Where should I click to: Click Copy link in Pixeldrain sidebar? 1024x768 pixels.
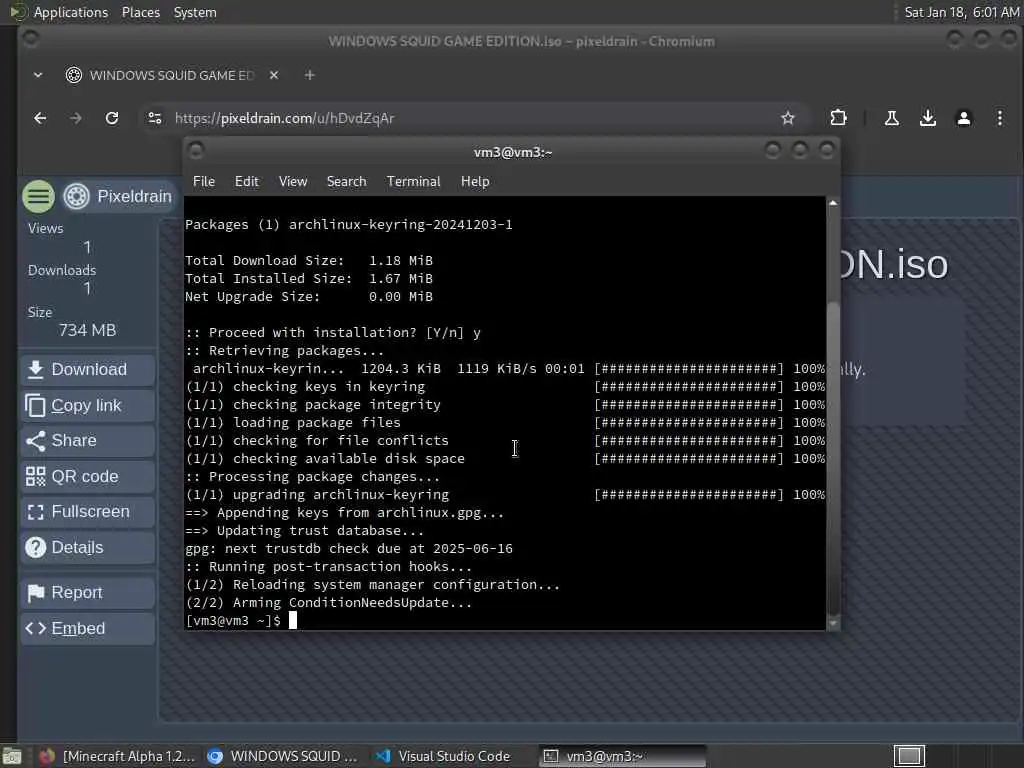click(x=88, y=406)
